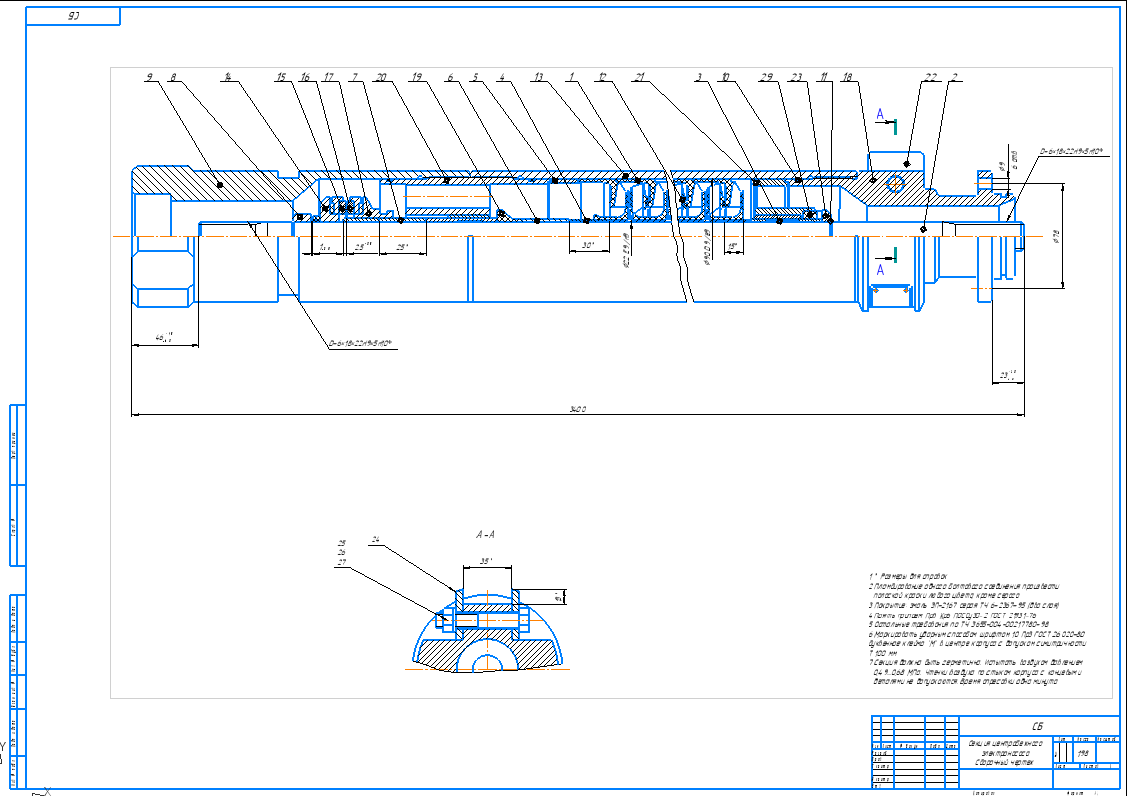Select technical note 1 about reference dimensions
This screenshot has height=796, width=1129.
[907, 577]
